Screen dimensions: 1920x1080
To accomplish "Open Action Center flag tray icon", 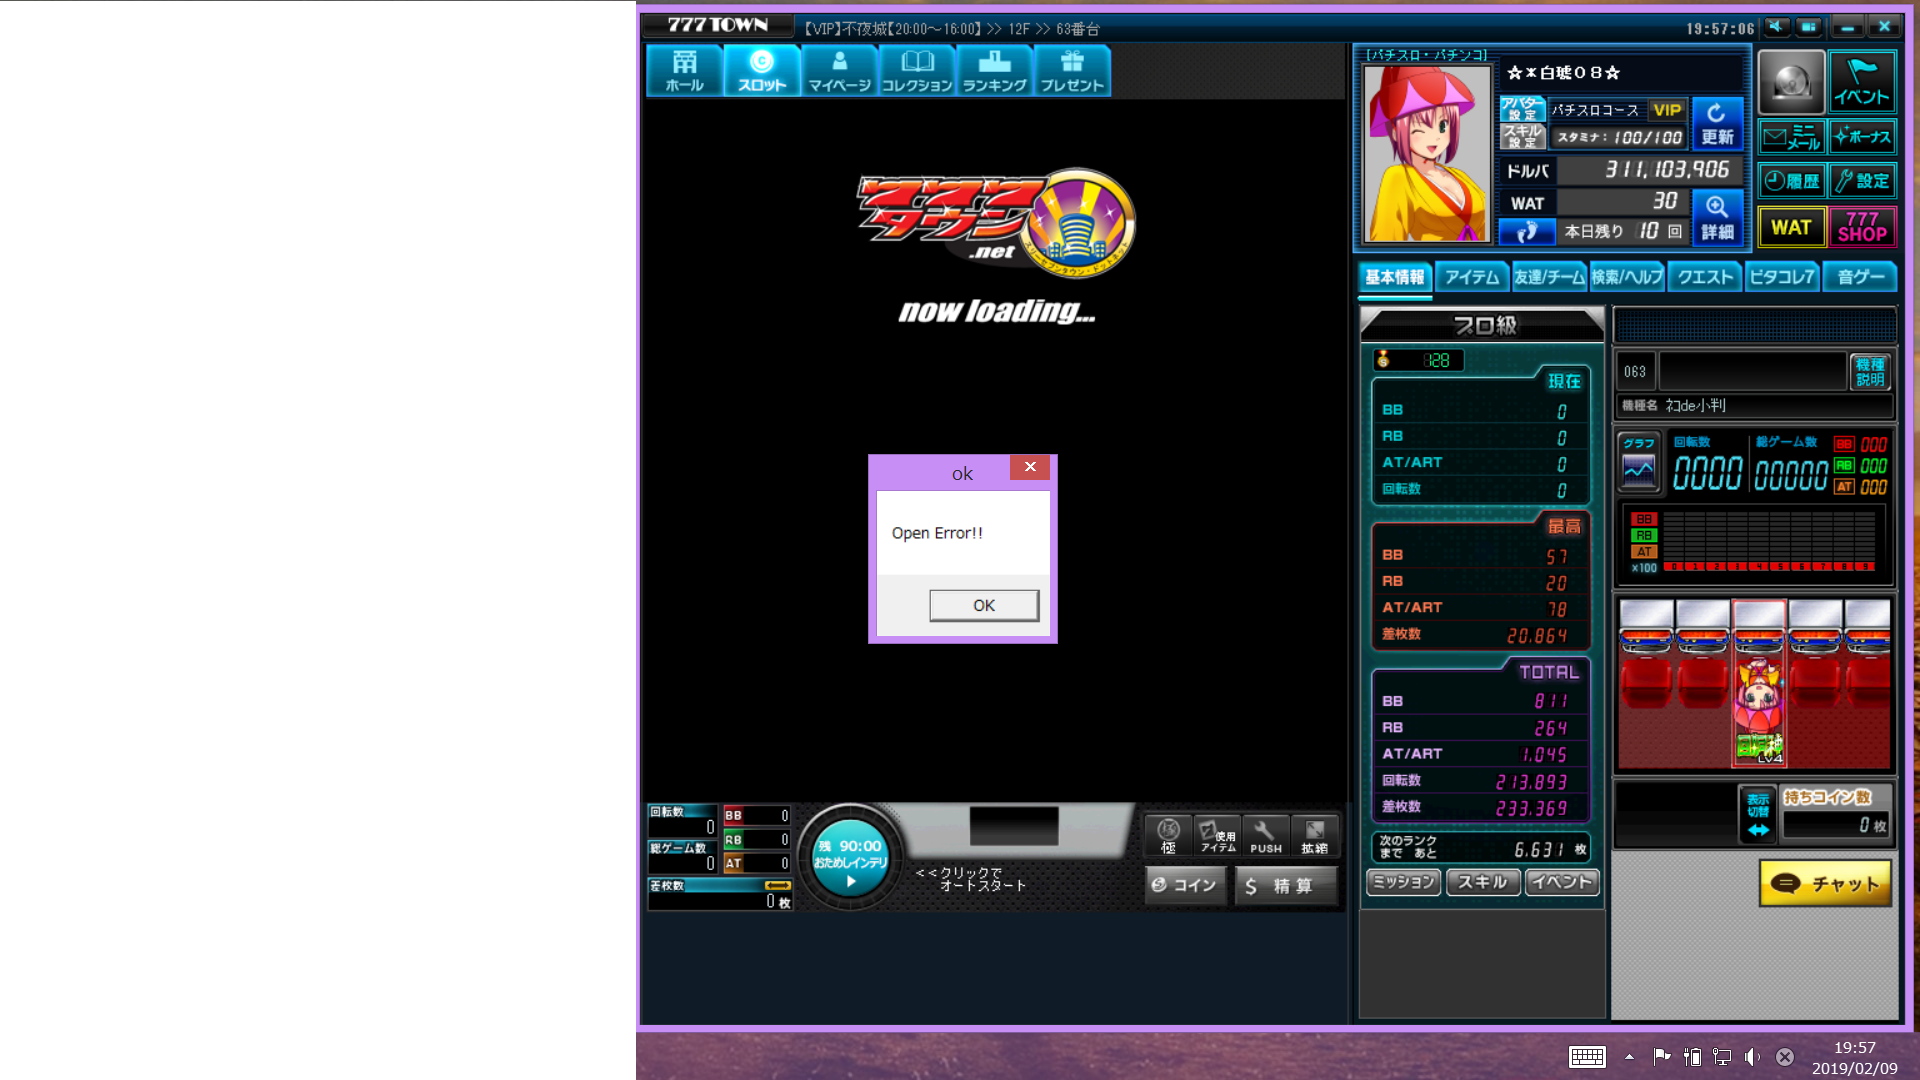I will (1662, 1056).
